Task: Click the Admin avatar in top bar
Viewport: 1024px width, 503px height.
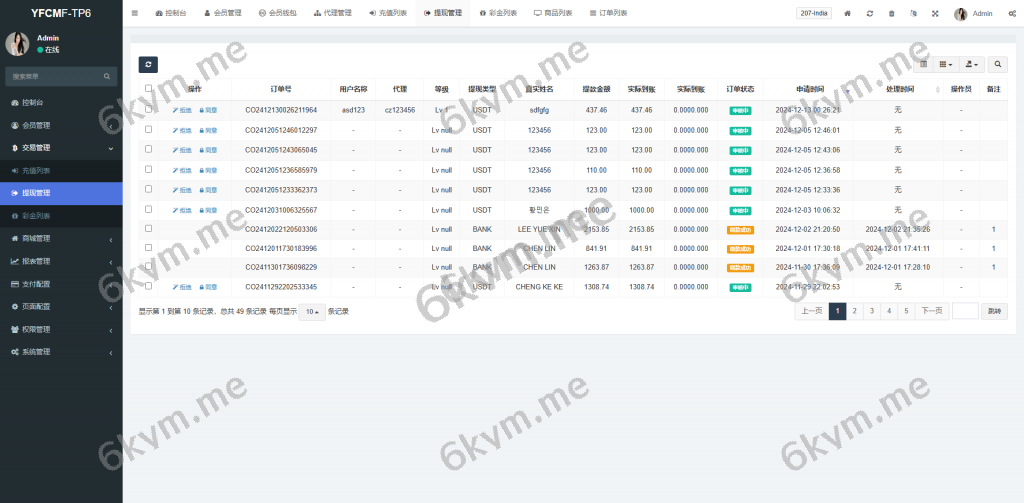Action: (961, 14)
